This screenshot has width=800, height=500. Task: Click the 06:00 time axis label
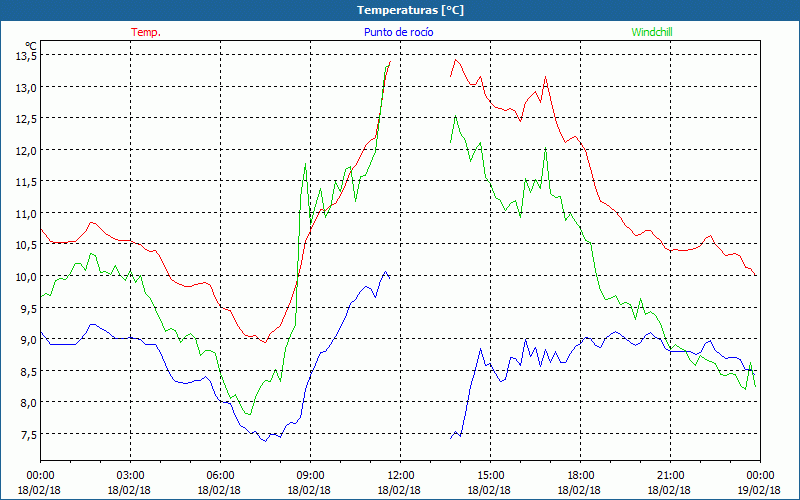pos(220,476)
